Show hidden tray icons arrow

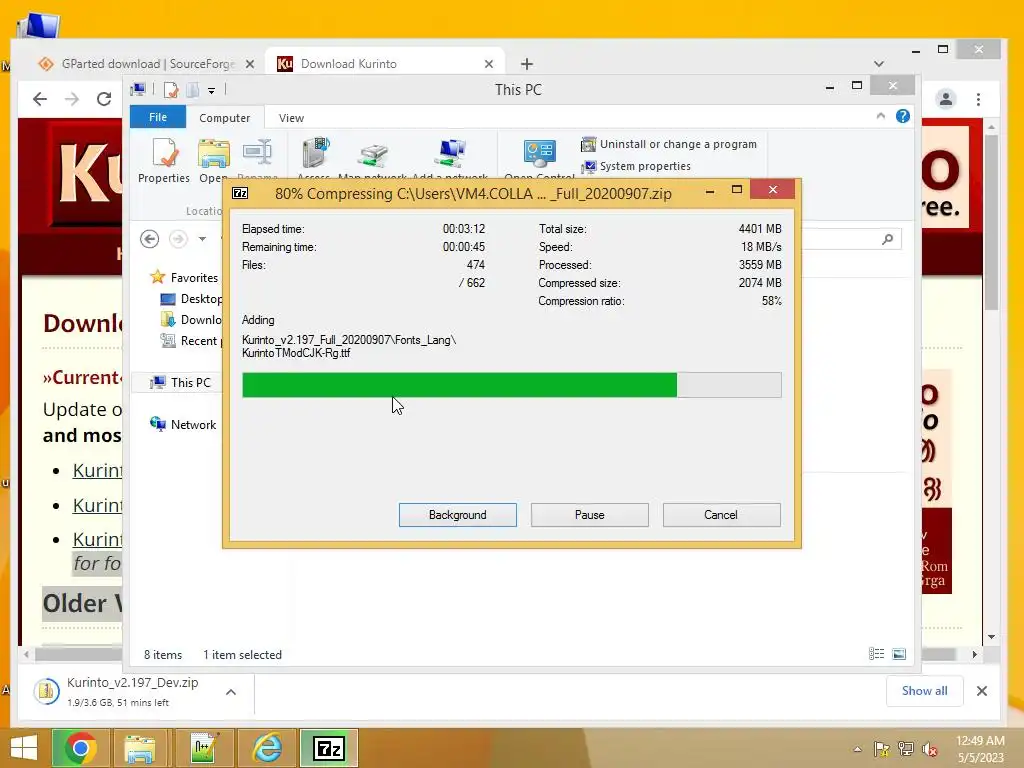coord(857,749)
